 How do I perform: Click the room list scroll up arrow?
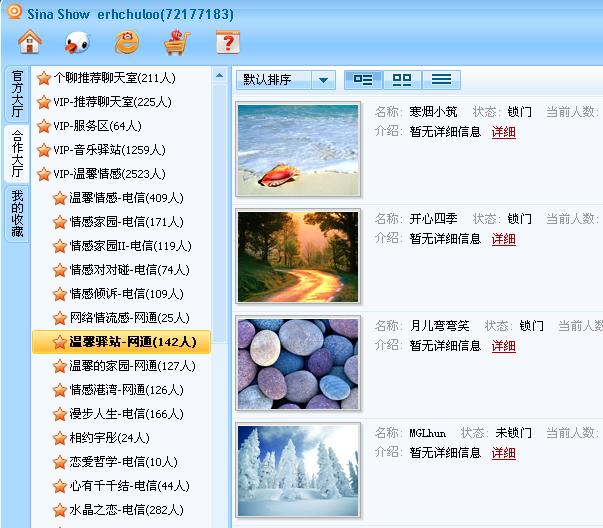(x=219, y=75)
